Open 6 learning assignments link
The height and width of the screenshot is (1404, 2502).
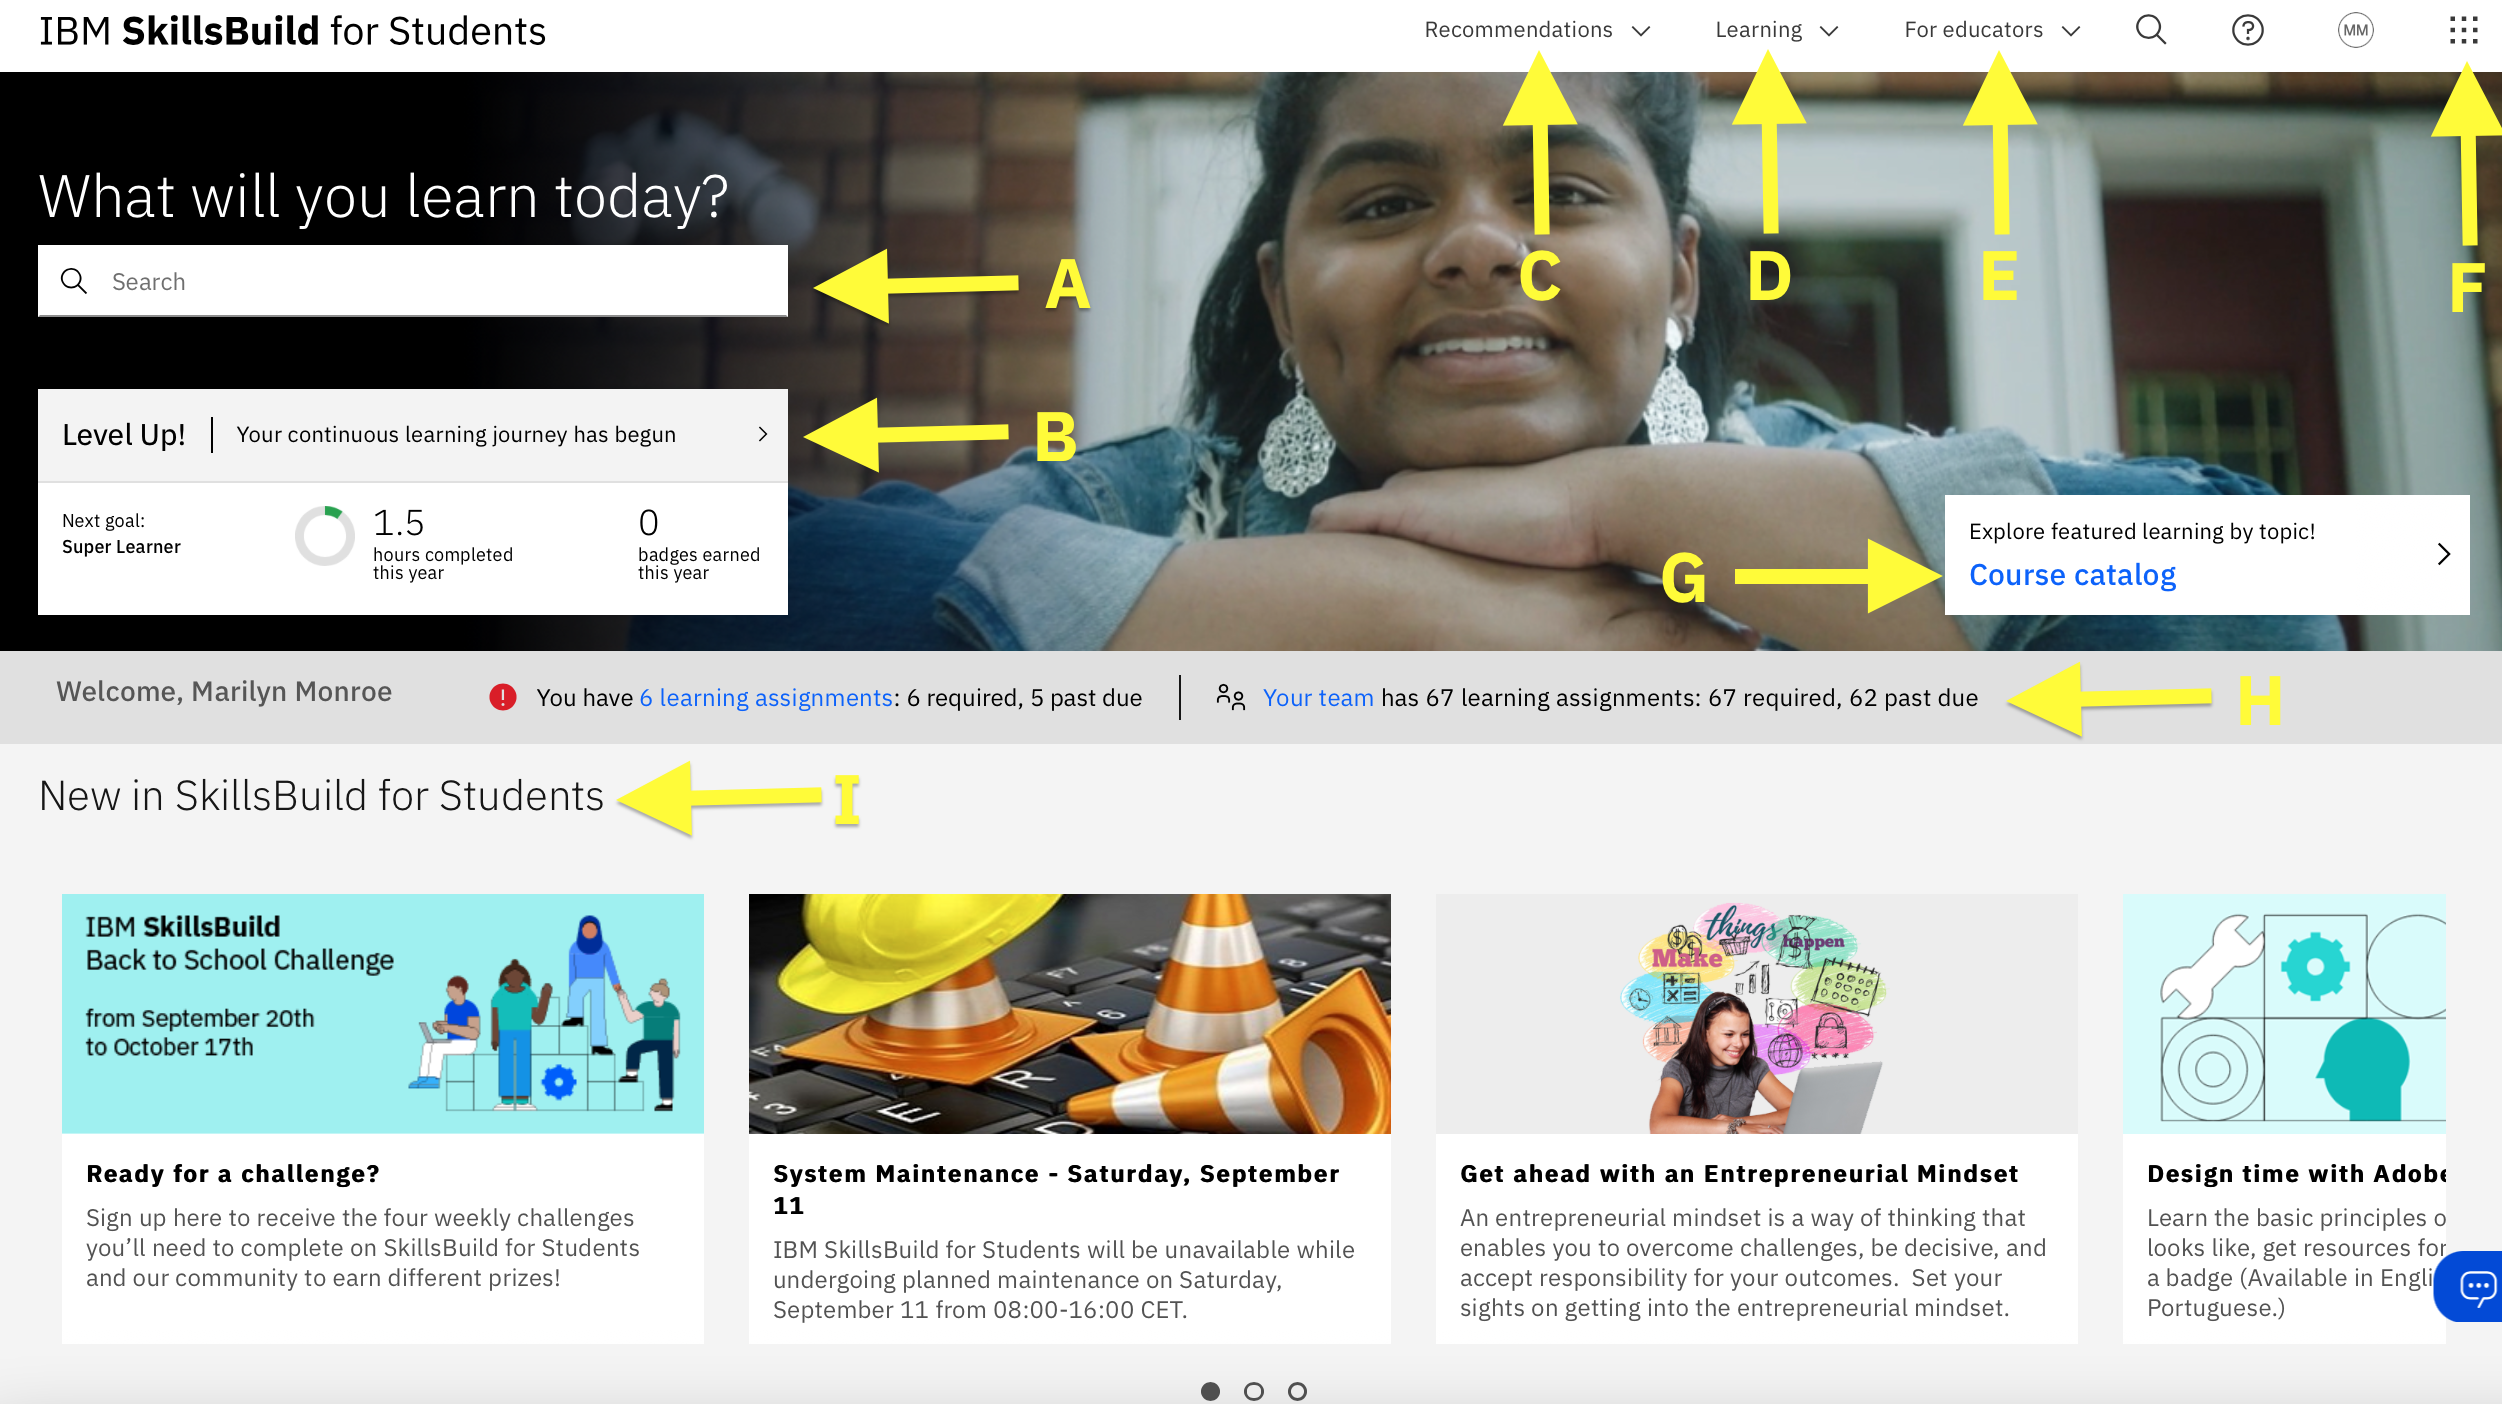[x=766, y=697]
